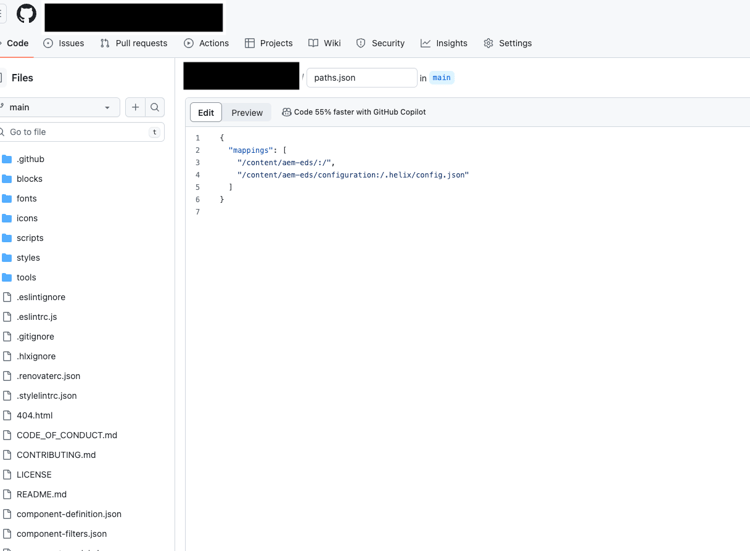Place cursor on the "/content/aem-eds/:/" line
This screenshot has height=551, width=750.
286,163
